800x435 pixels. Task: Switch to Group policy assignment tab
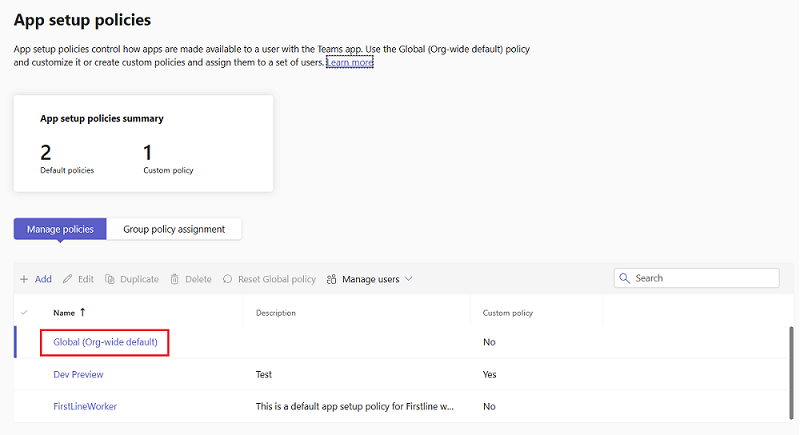pyautogui.click(x=174, y=229)
